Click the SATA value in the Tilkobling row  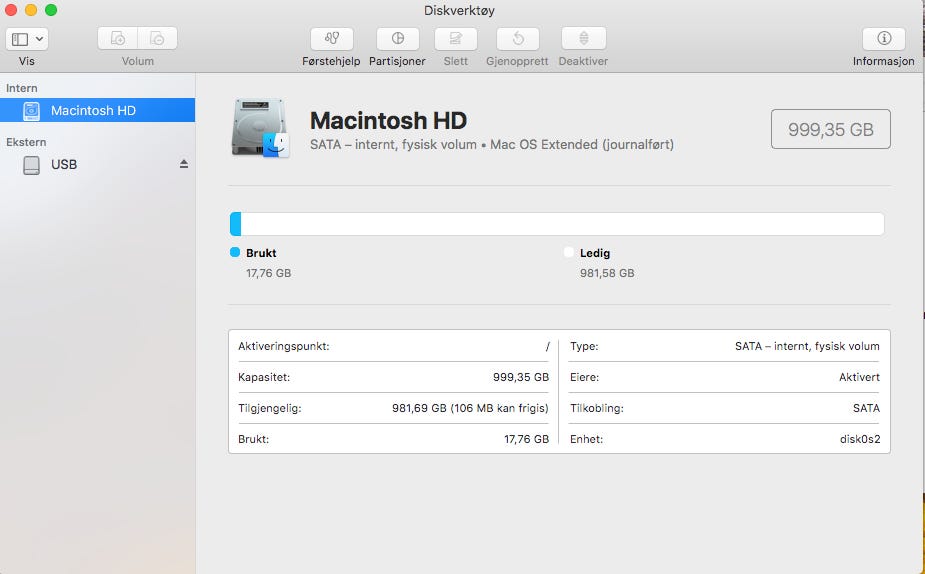pos(866,408)
